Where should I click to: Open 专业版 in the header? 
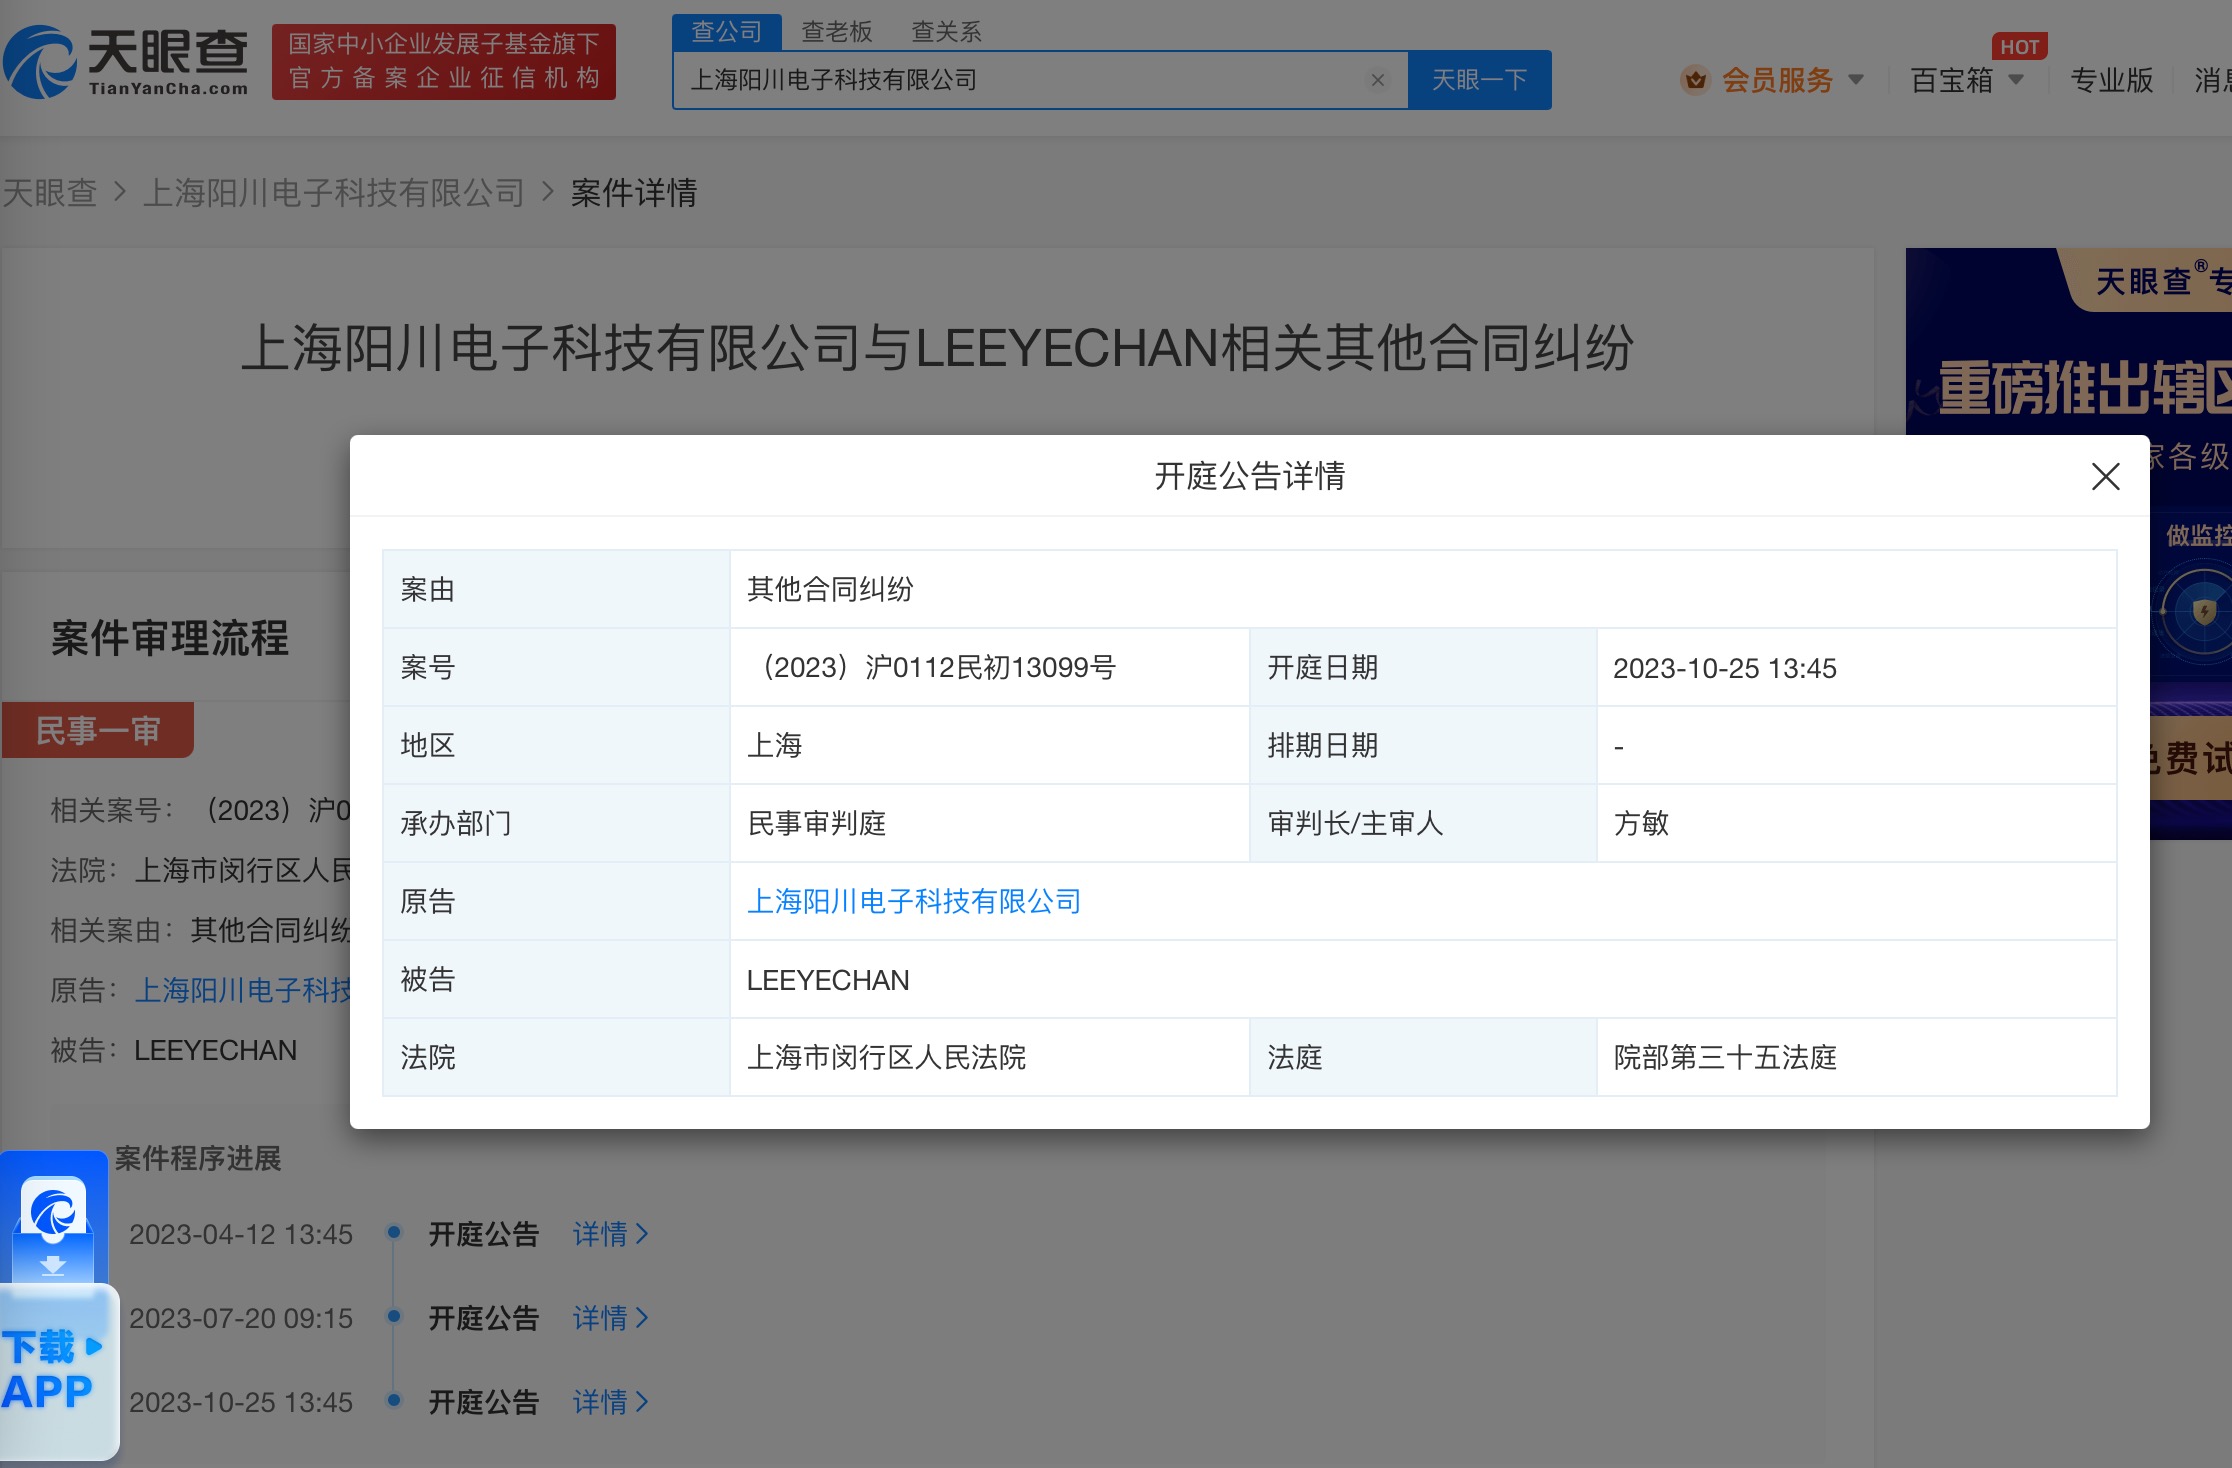[2111, 80]
